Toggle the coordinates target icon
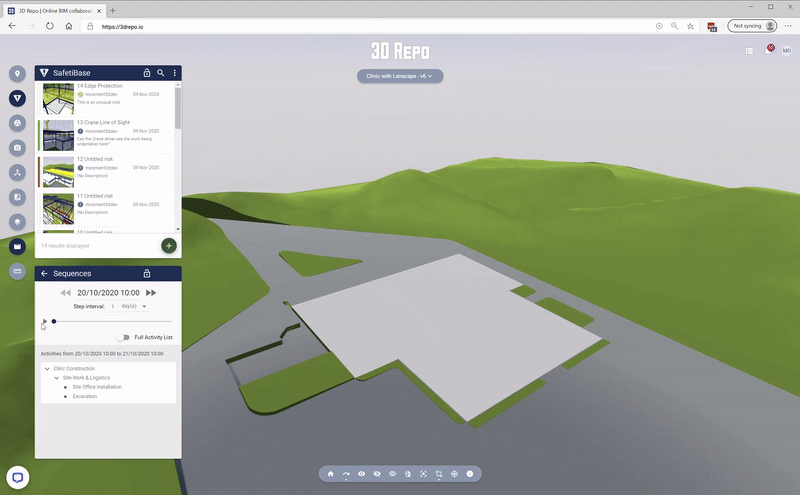Viewport: 800px width, 495px height. point(454,474)
